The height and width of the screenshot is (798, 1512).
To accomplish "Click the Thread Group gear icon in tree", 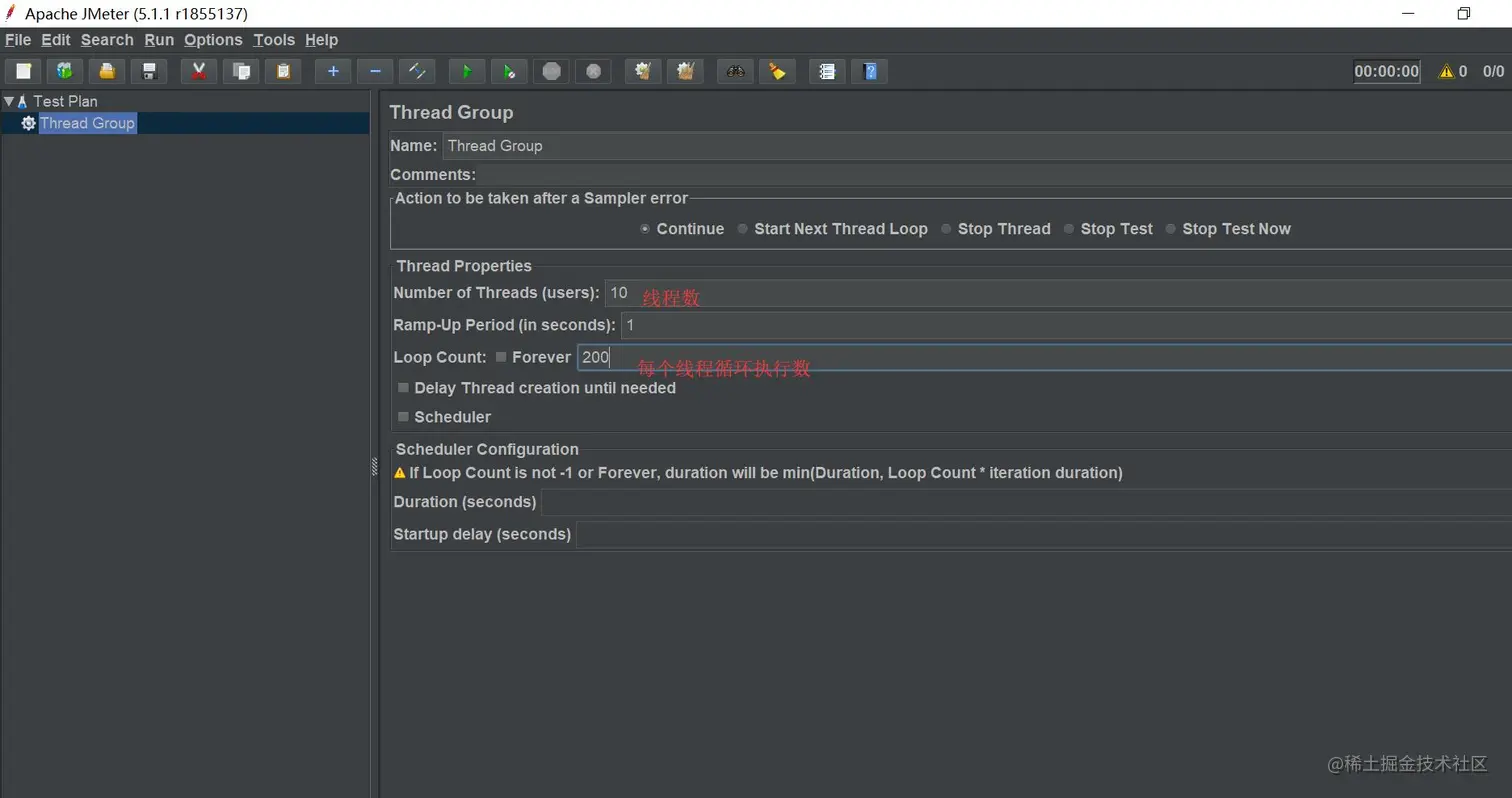I will point(29,123).
